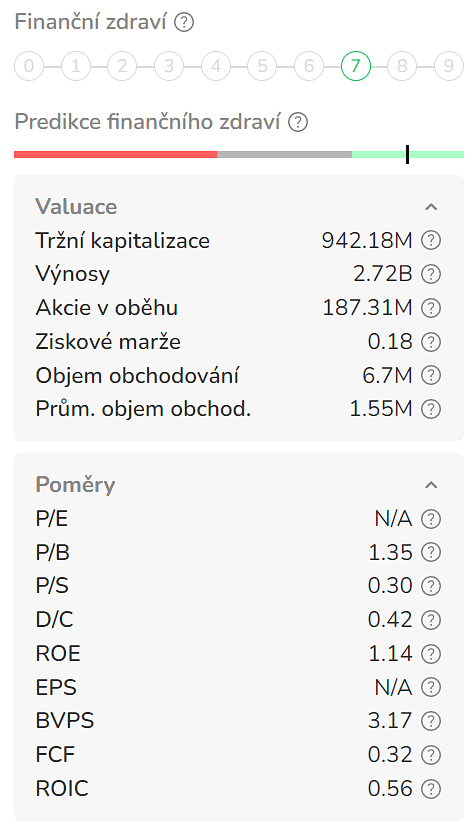Click the Valuace section header

point(76,206)
